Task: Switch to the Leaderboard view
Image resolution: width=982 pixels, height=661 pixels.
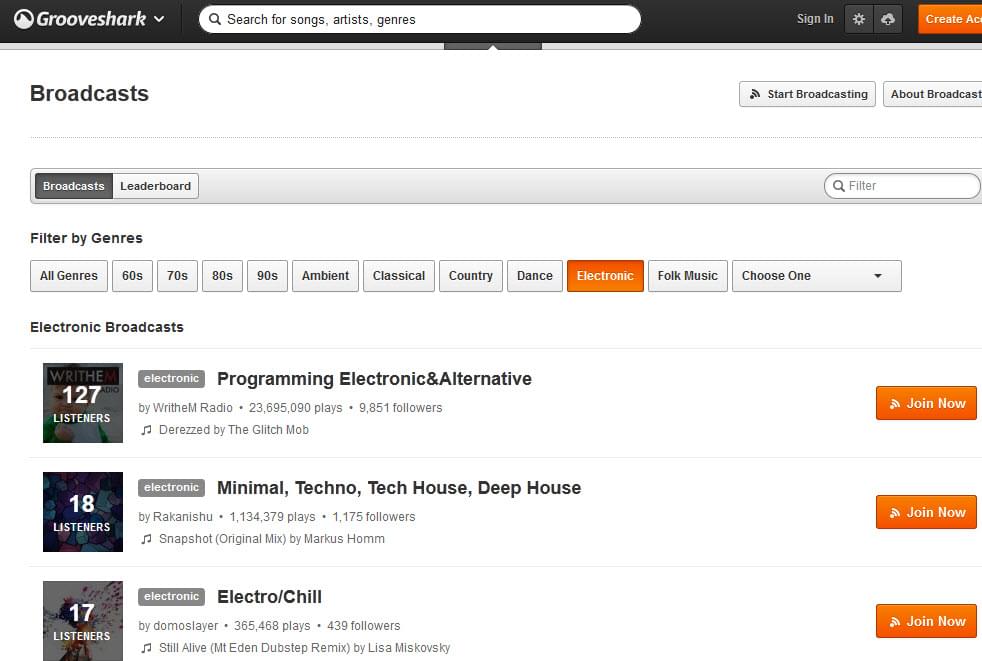Action: [155, 186]
